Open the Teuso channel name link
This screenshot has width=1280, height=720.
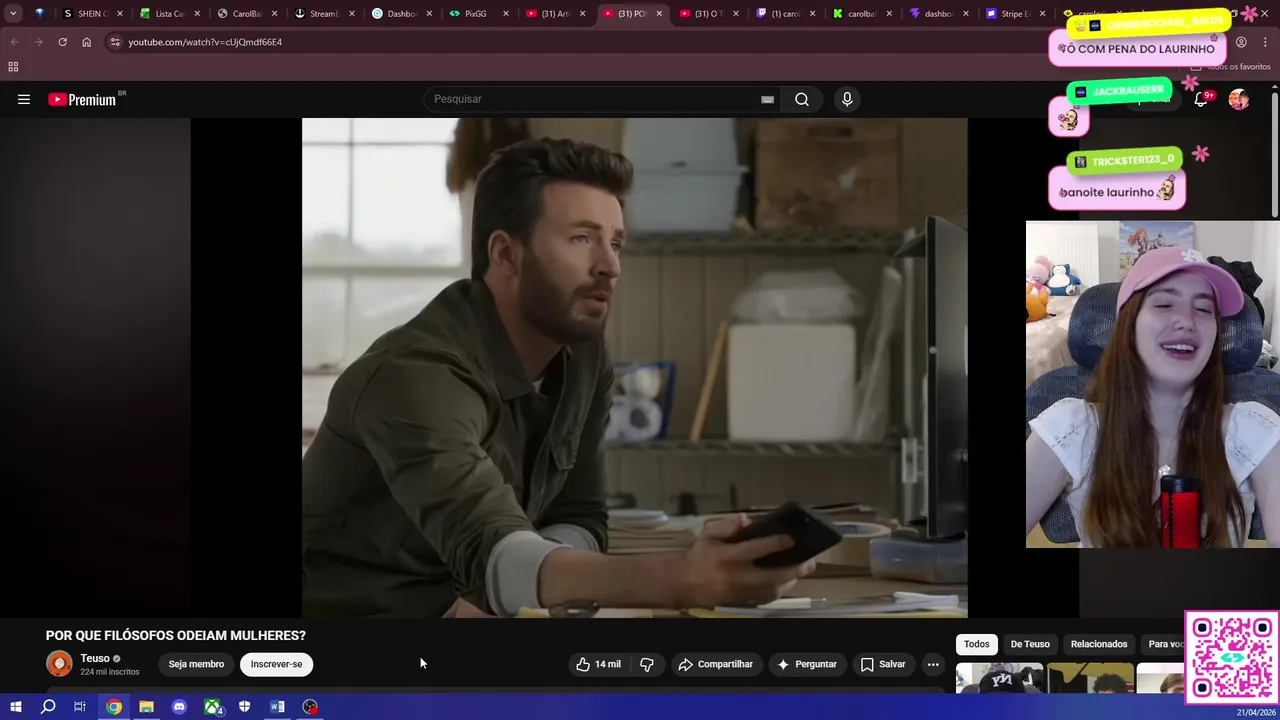pyautogui.click(x=95, y=658)
